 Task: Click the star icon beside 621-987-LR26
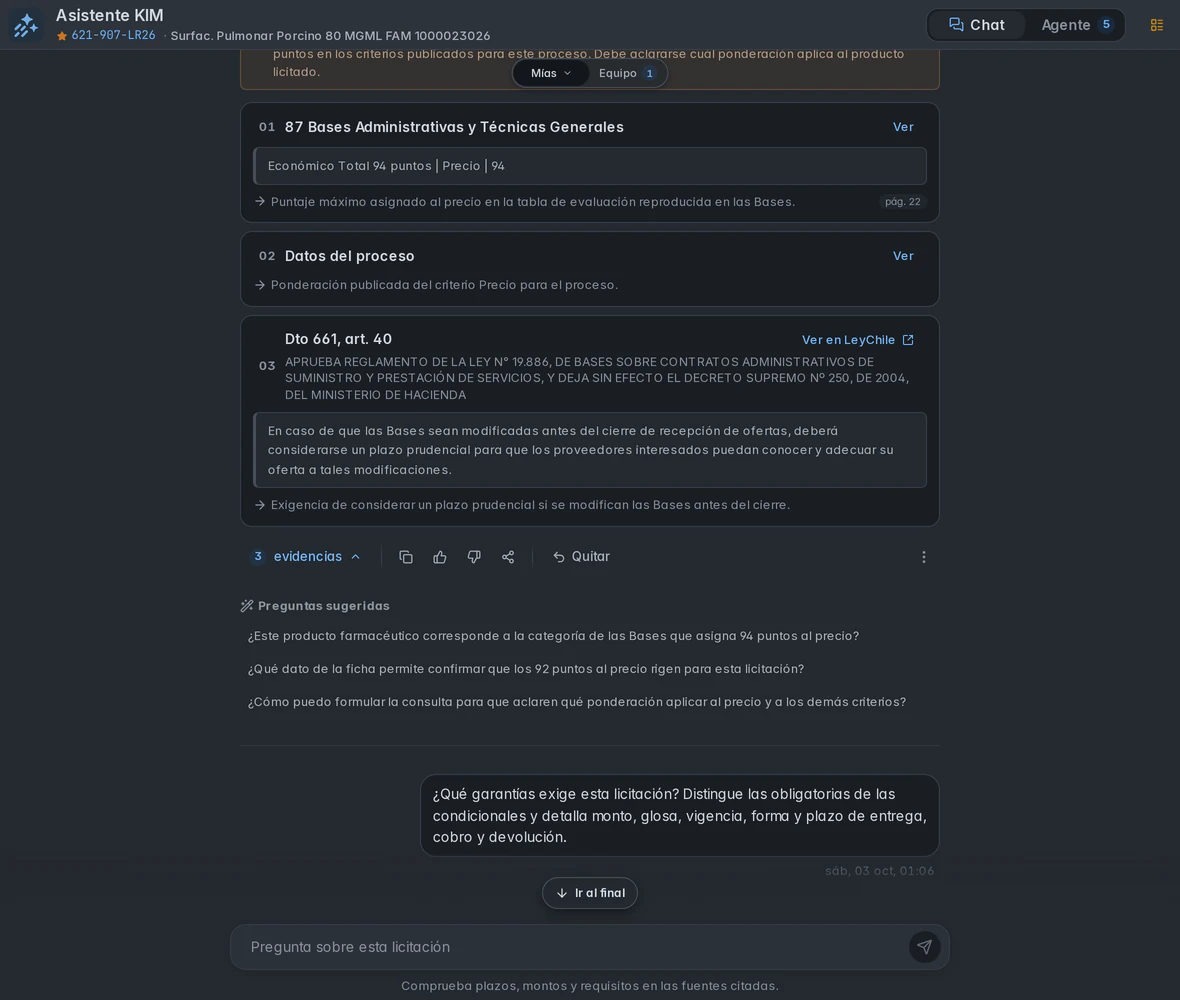pos(62,36)
